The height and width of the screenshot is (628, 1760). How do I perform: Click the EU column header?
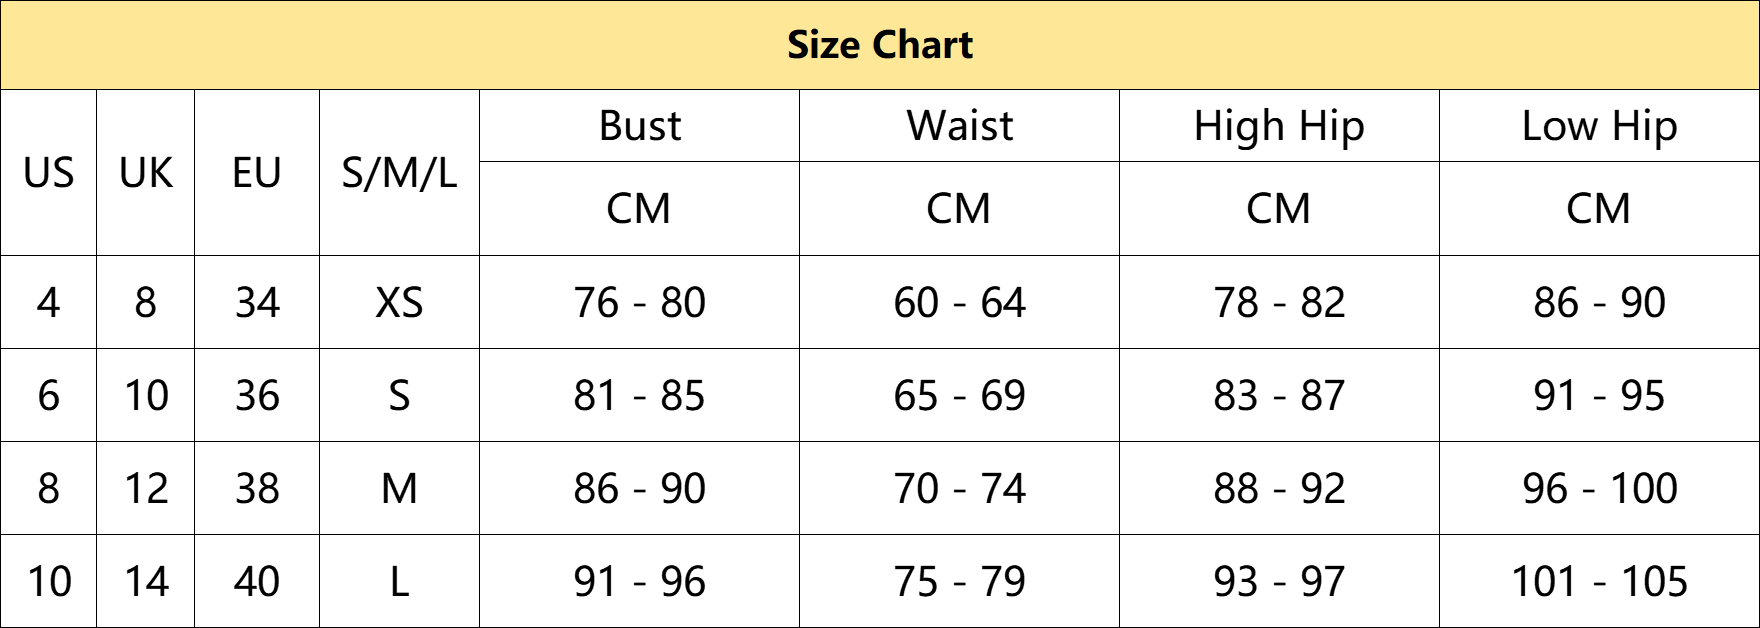coord(257,173)
